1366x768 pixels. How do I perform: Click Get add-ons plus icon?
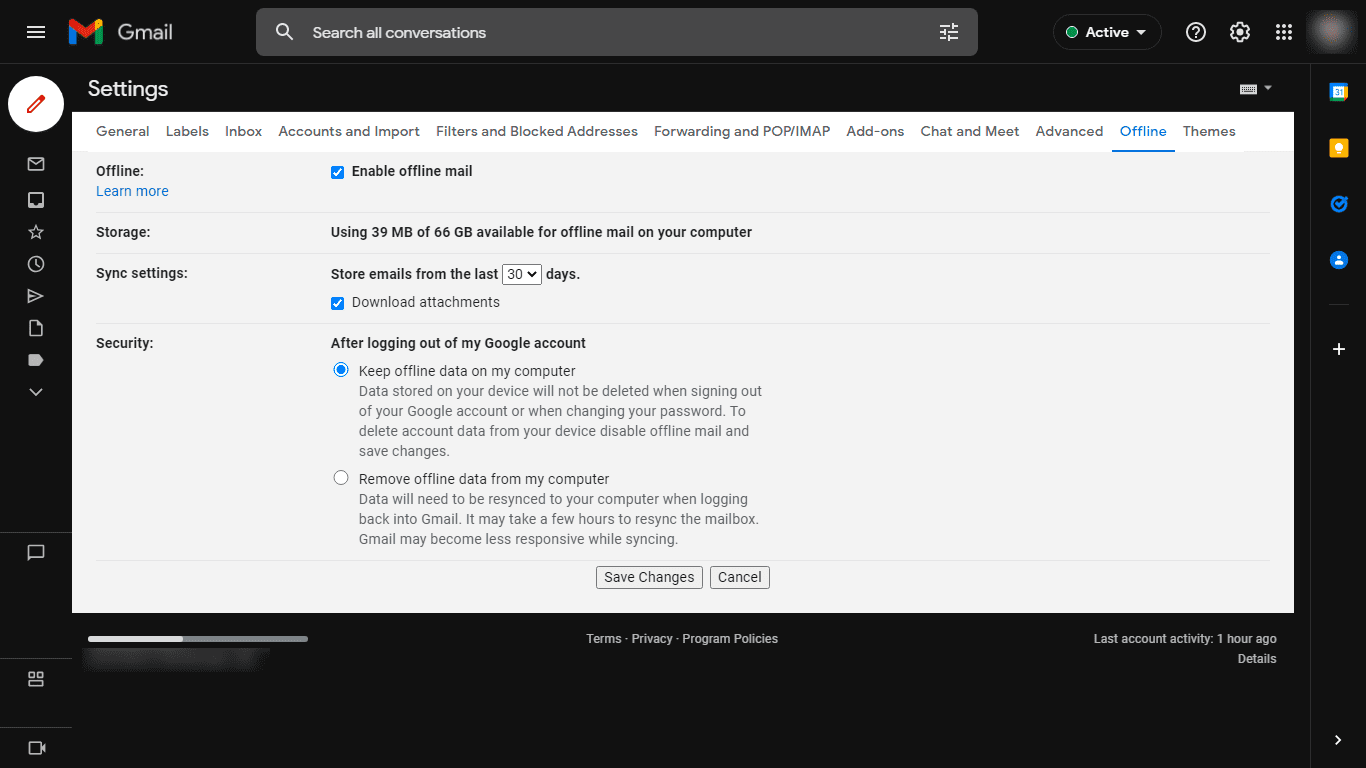(1339, 349)
